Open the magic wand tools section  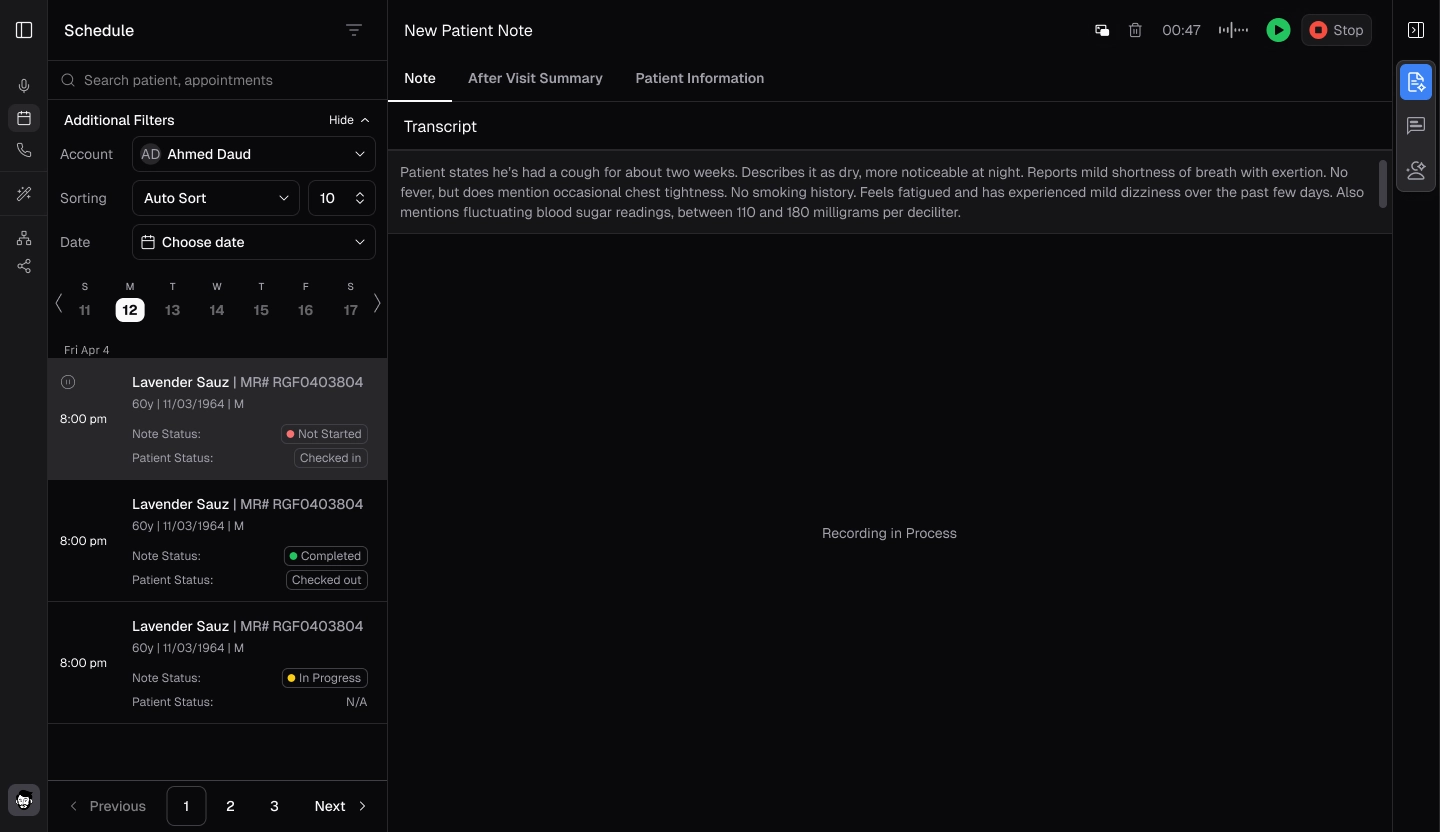[24, 194]
